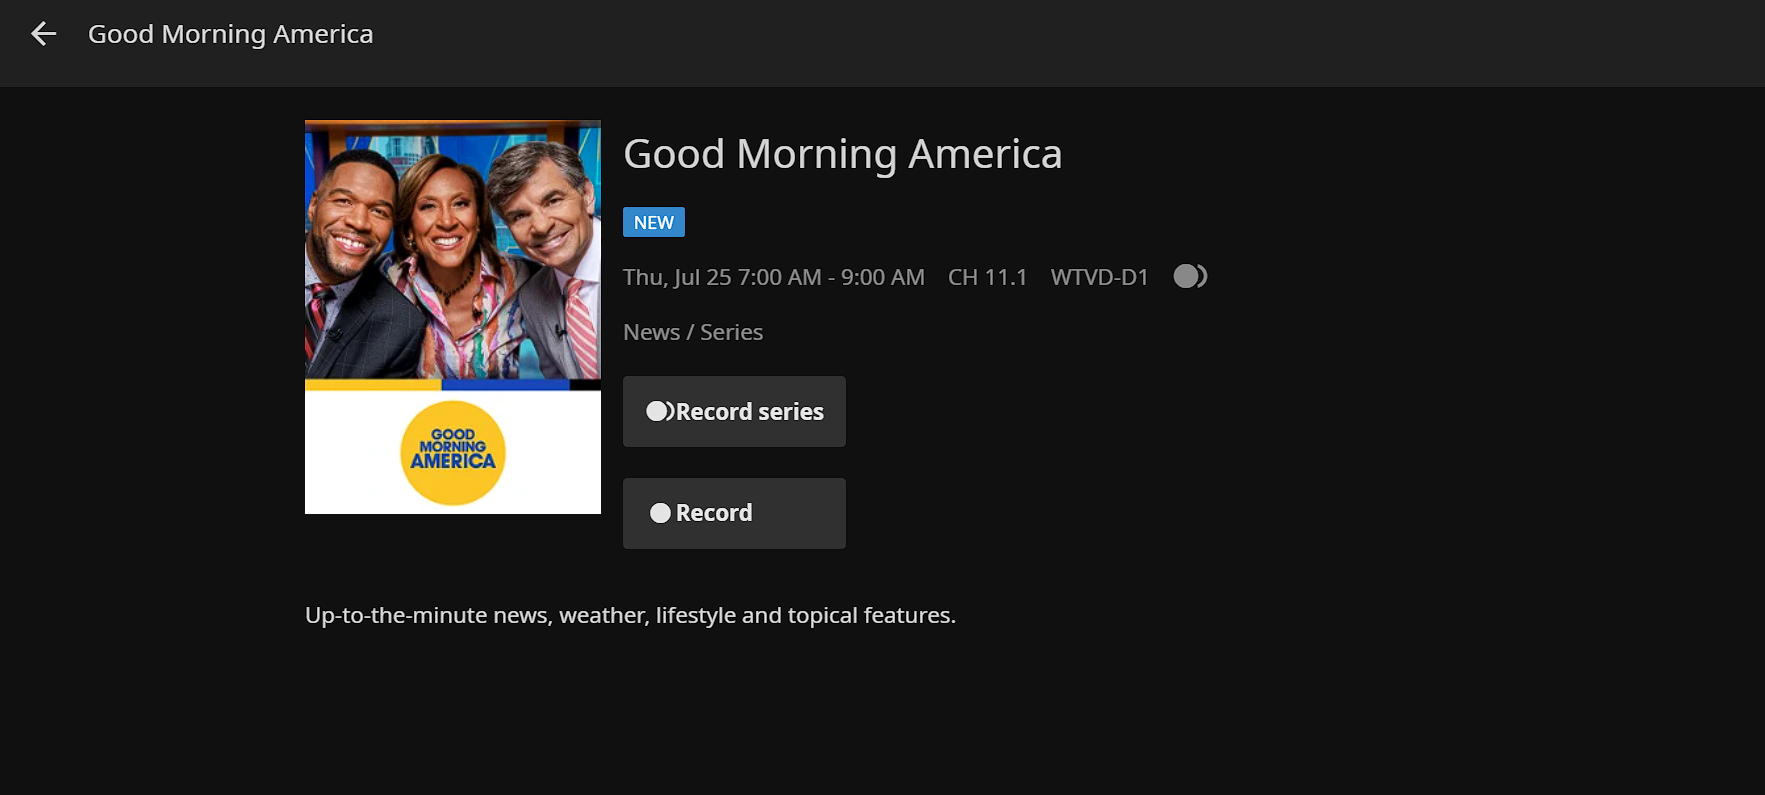Click the blue NEW badge
Image resolution: width=1765 pixels, height=795 pixels.
point(653,222)
